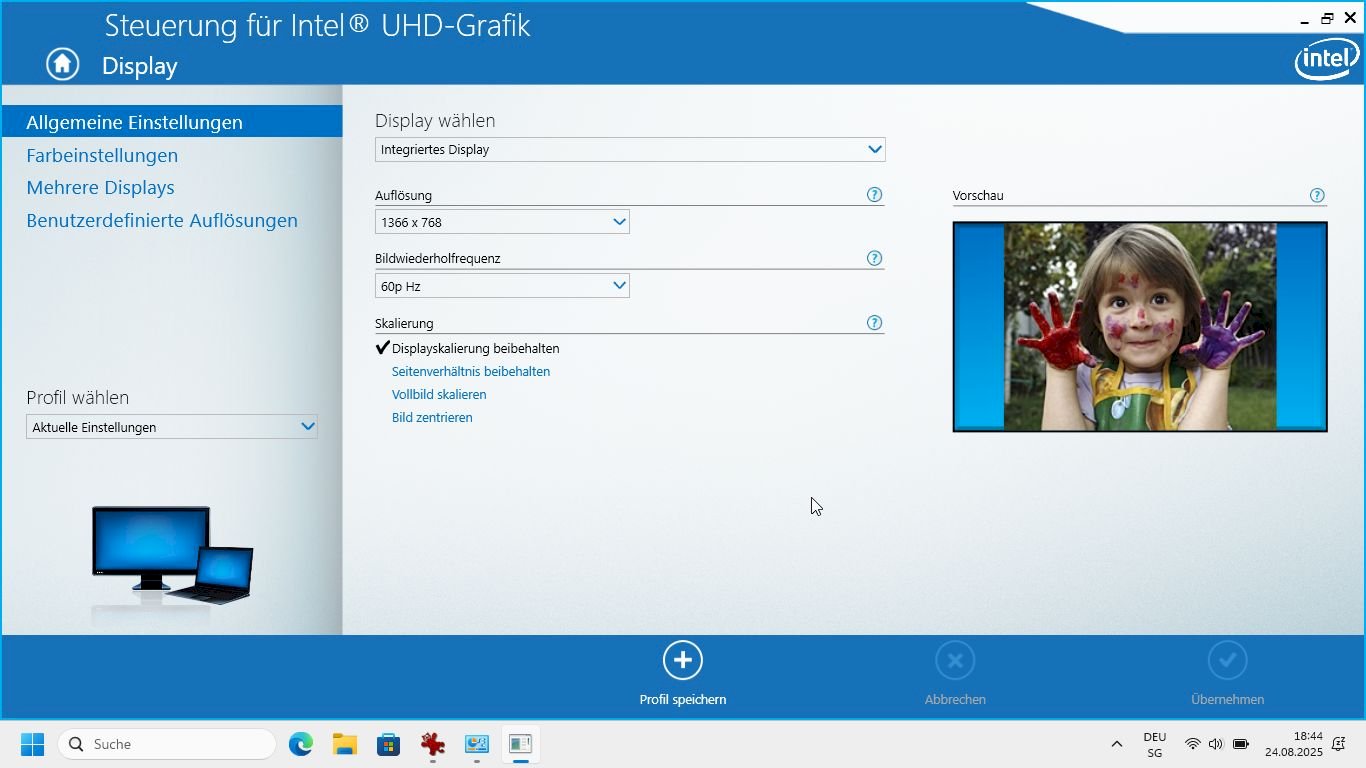This screenshot has height=768, width=1366.
Task: Open the Auflösung 1366 x 768 dropdown
Action: 502,222
